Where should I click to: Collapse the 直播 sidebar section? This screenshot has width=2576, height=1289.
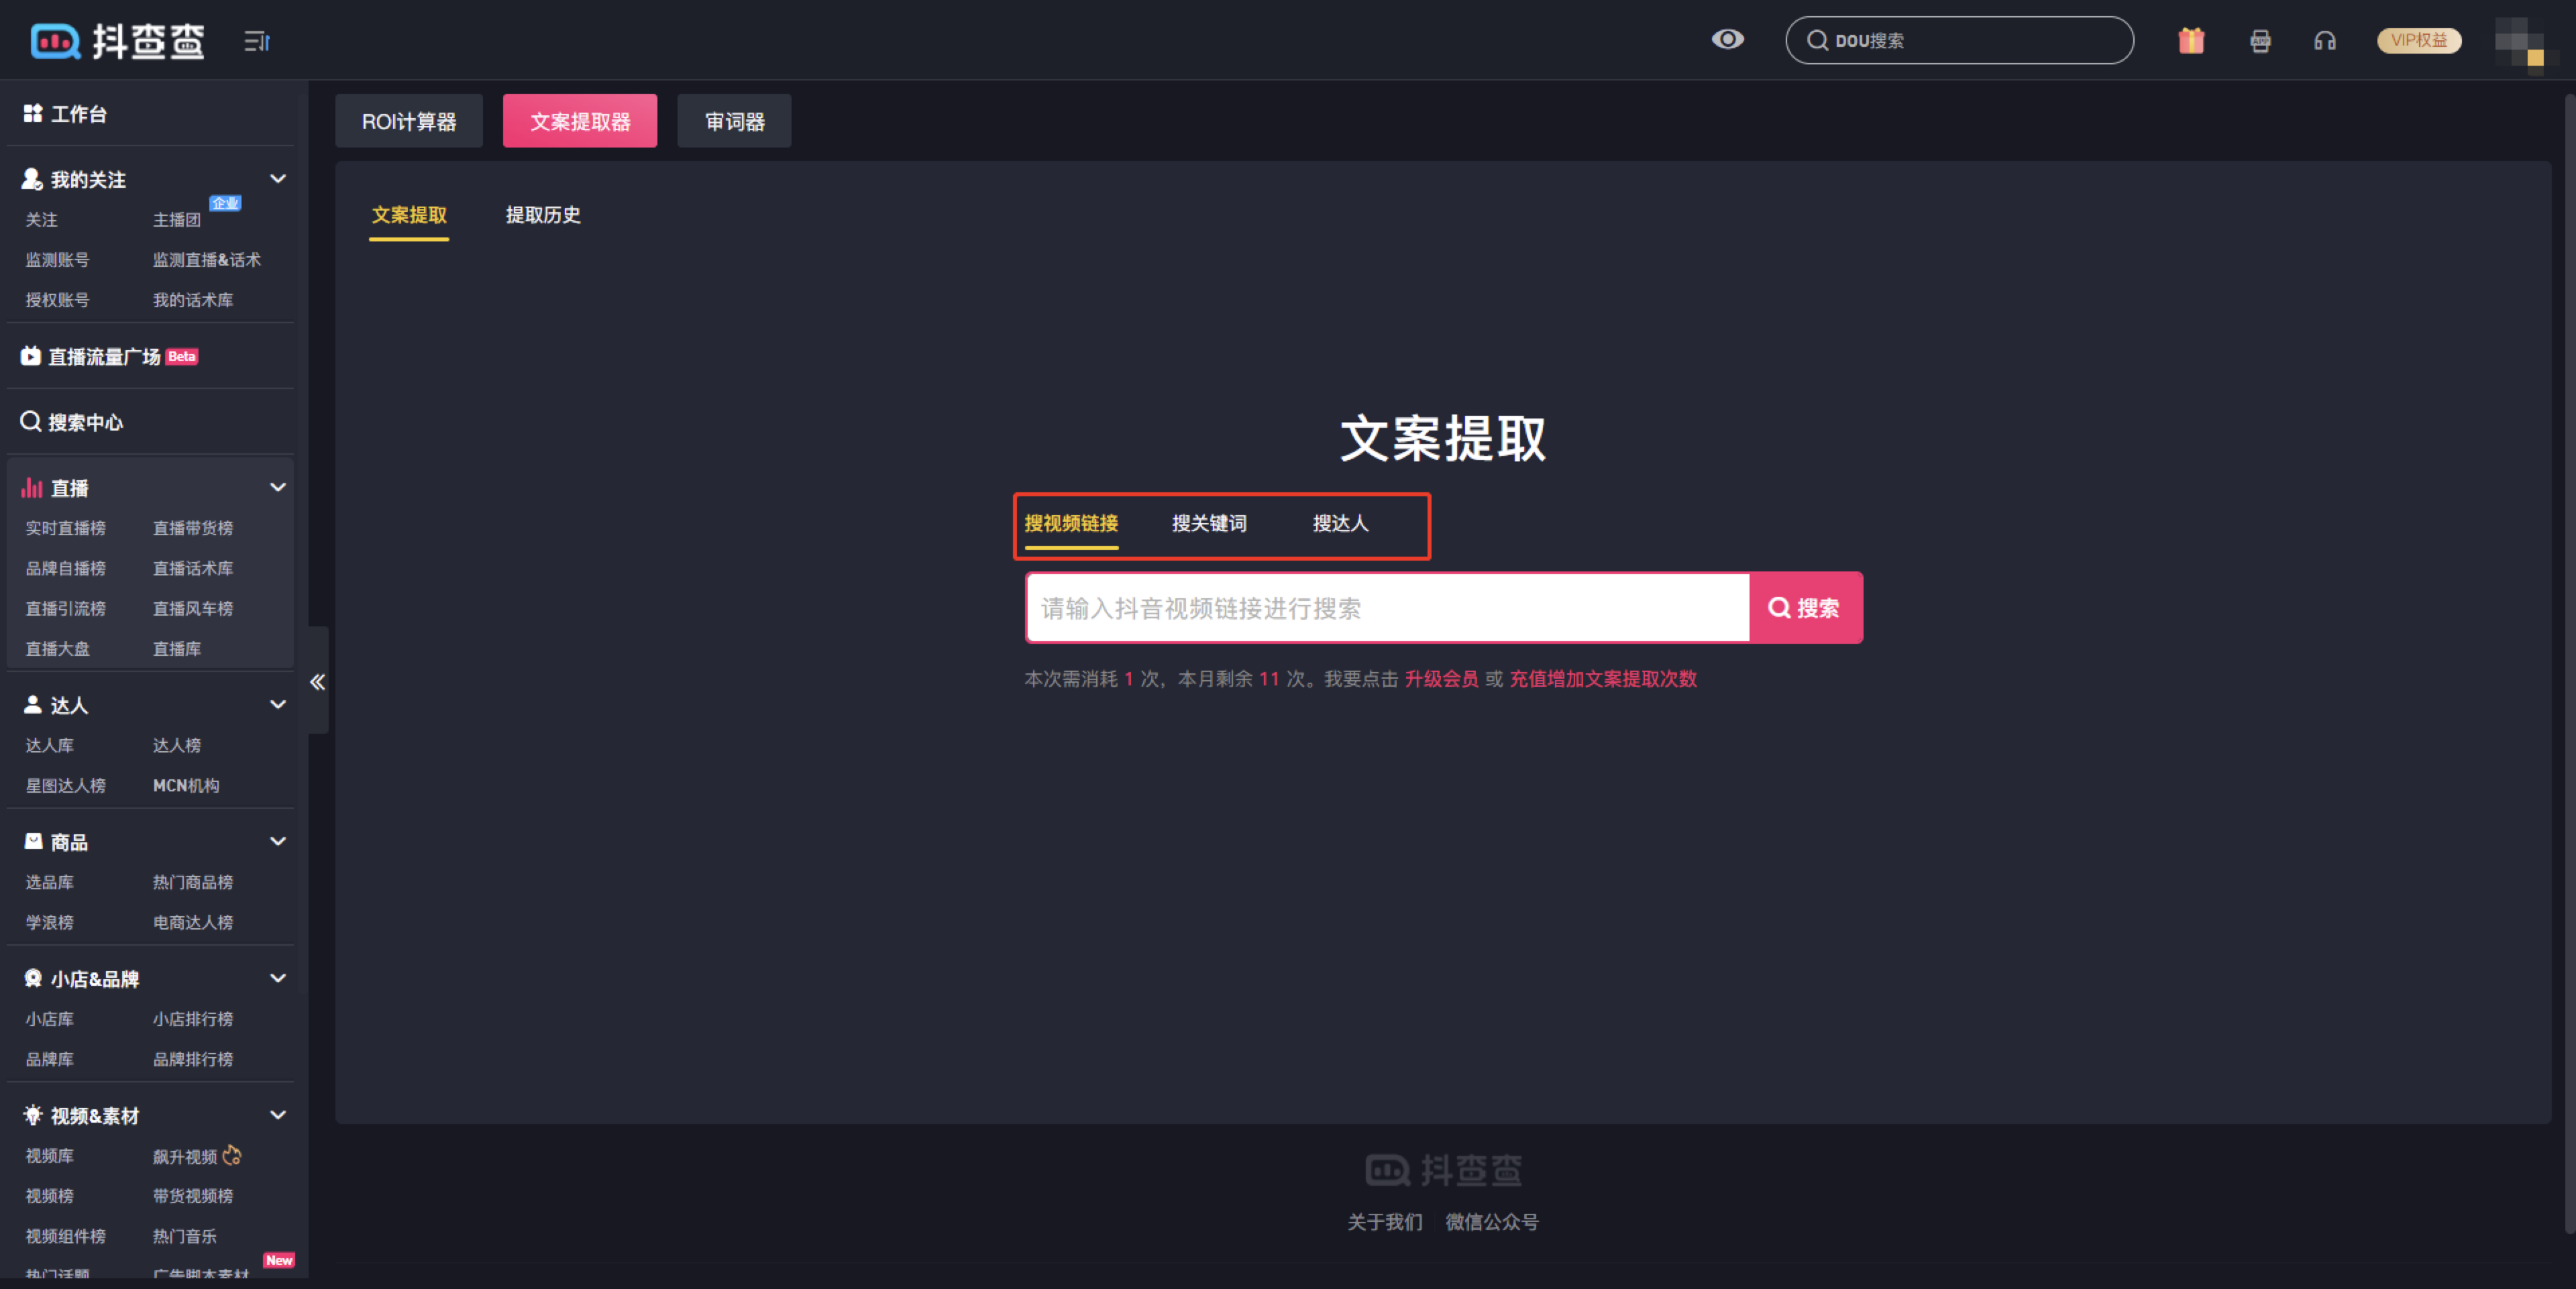click(x=278, y=488)
